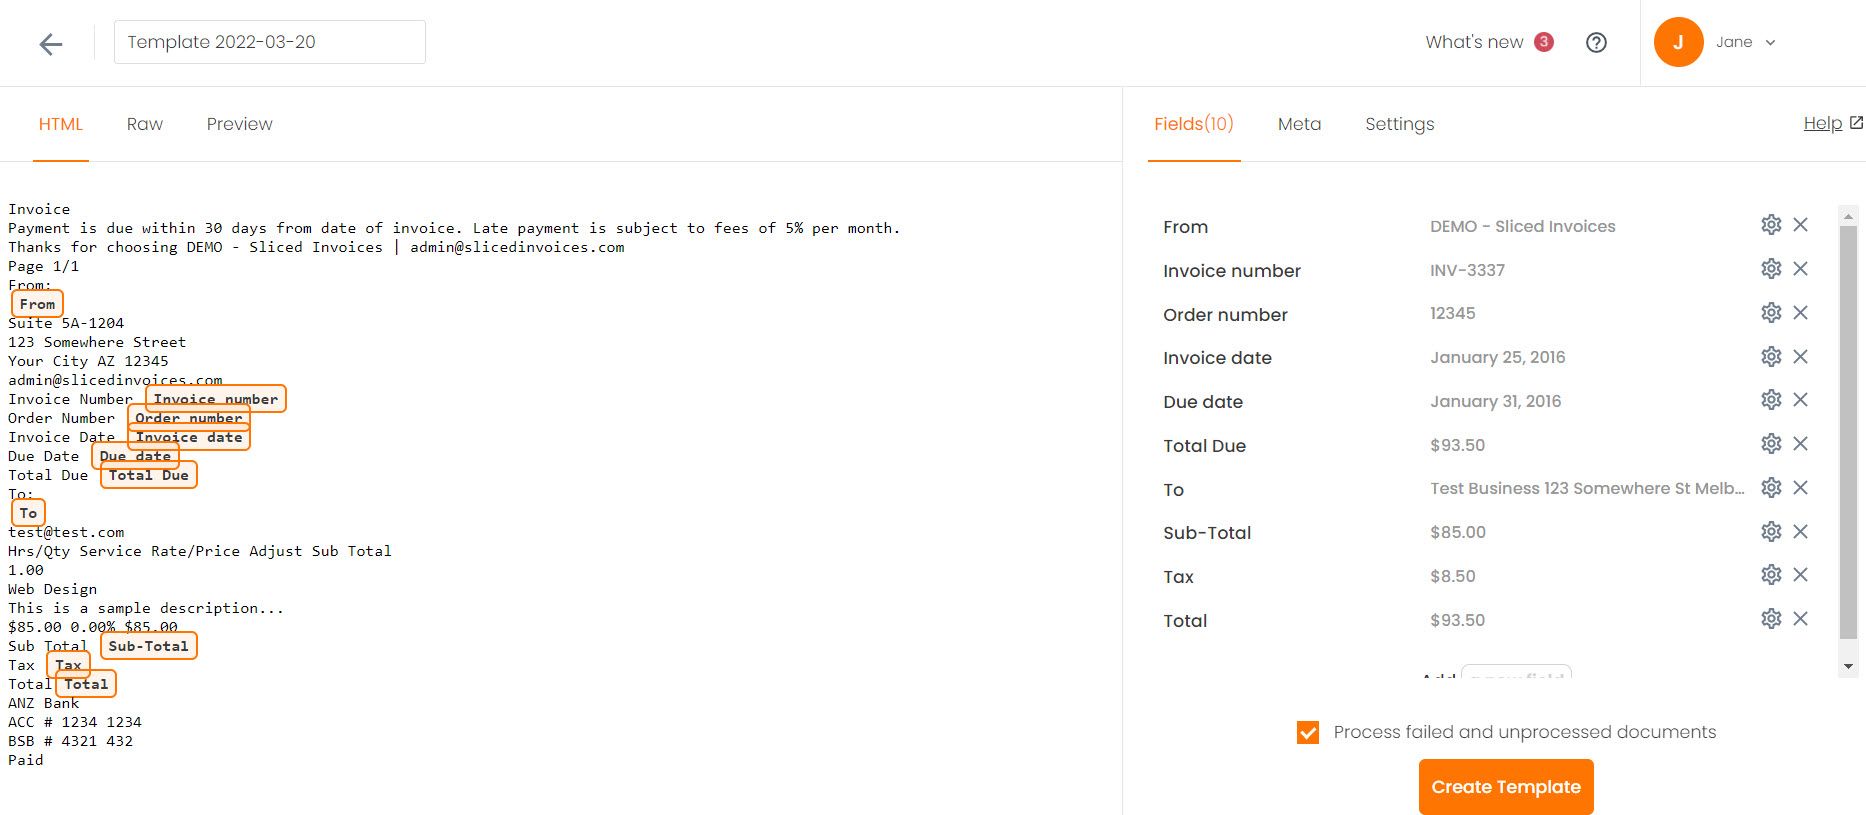Click the template name input field
Image resolution: width=1866 pixels, height=815 pixels.
tap(269, 42)
